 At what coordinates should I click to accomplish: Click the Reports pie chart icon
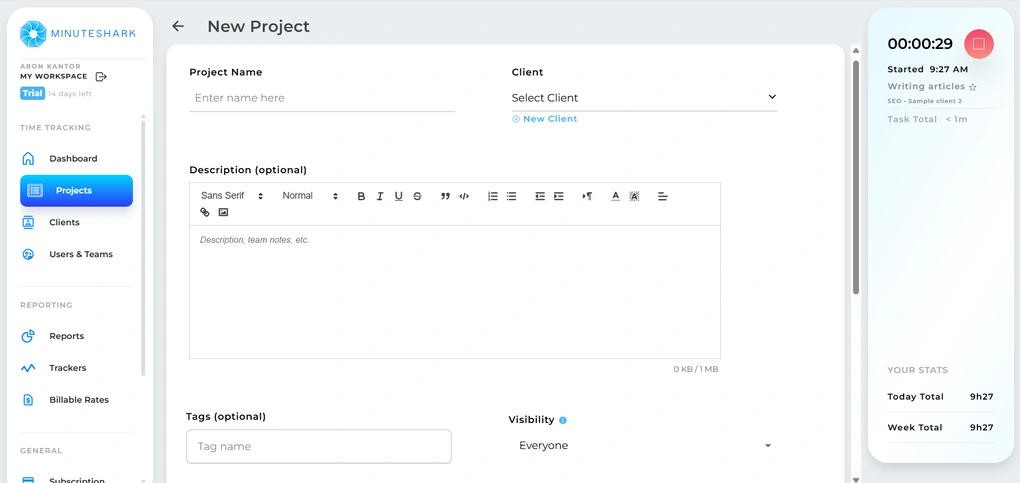tap(28, 336)
